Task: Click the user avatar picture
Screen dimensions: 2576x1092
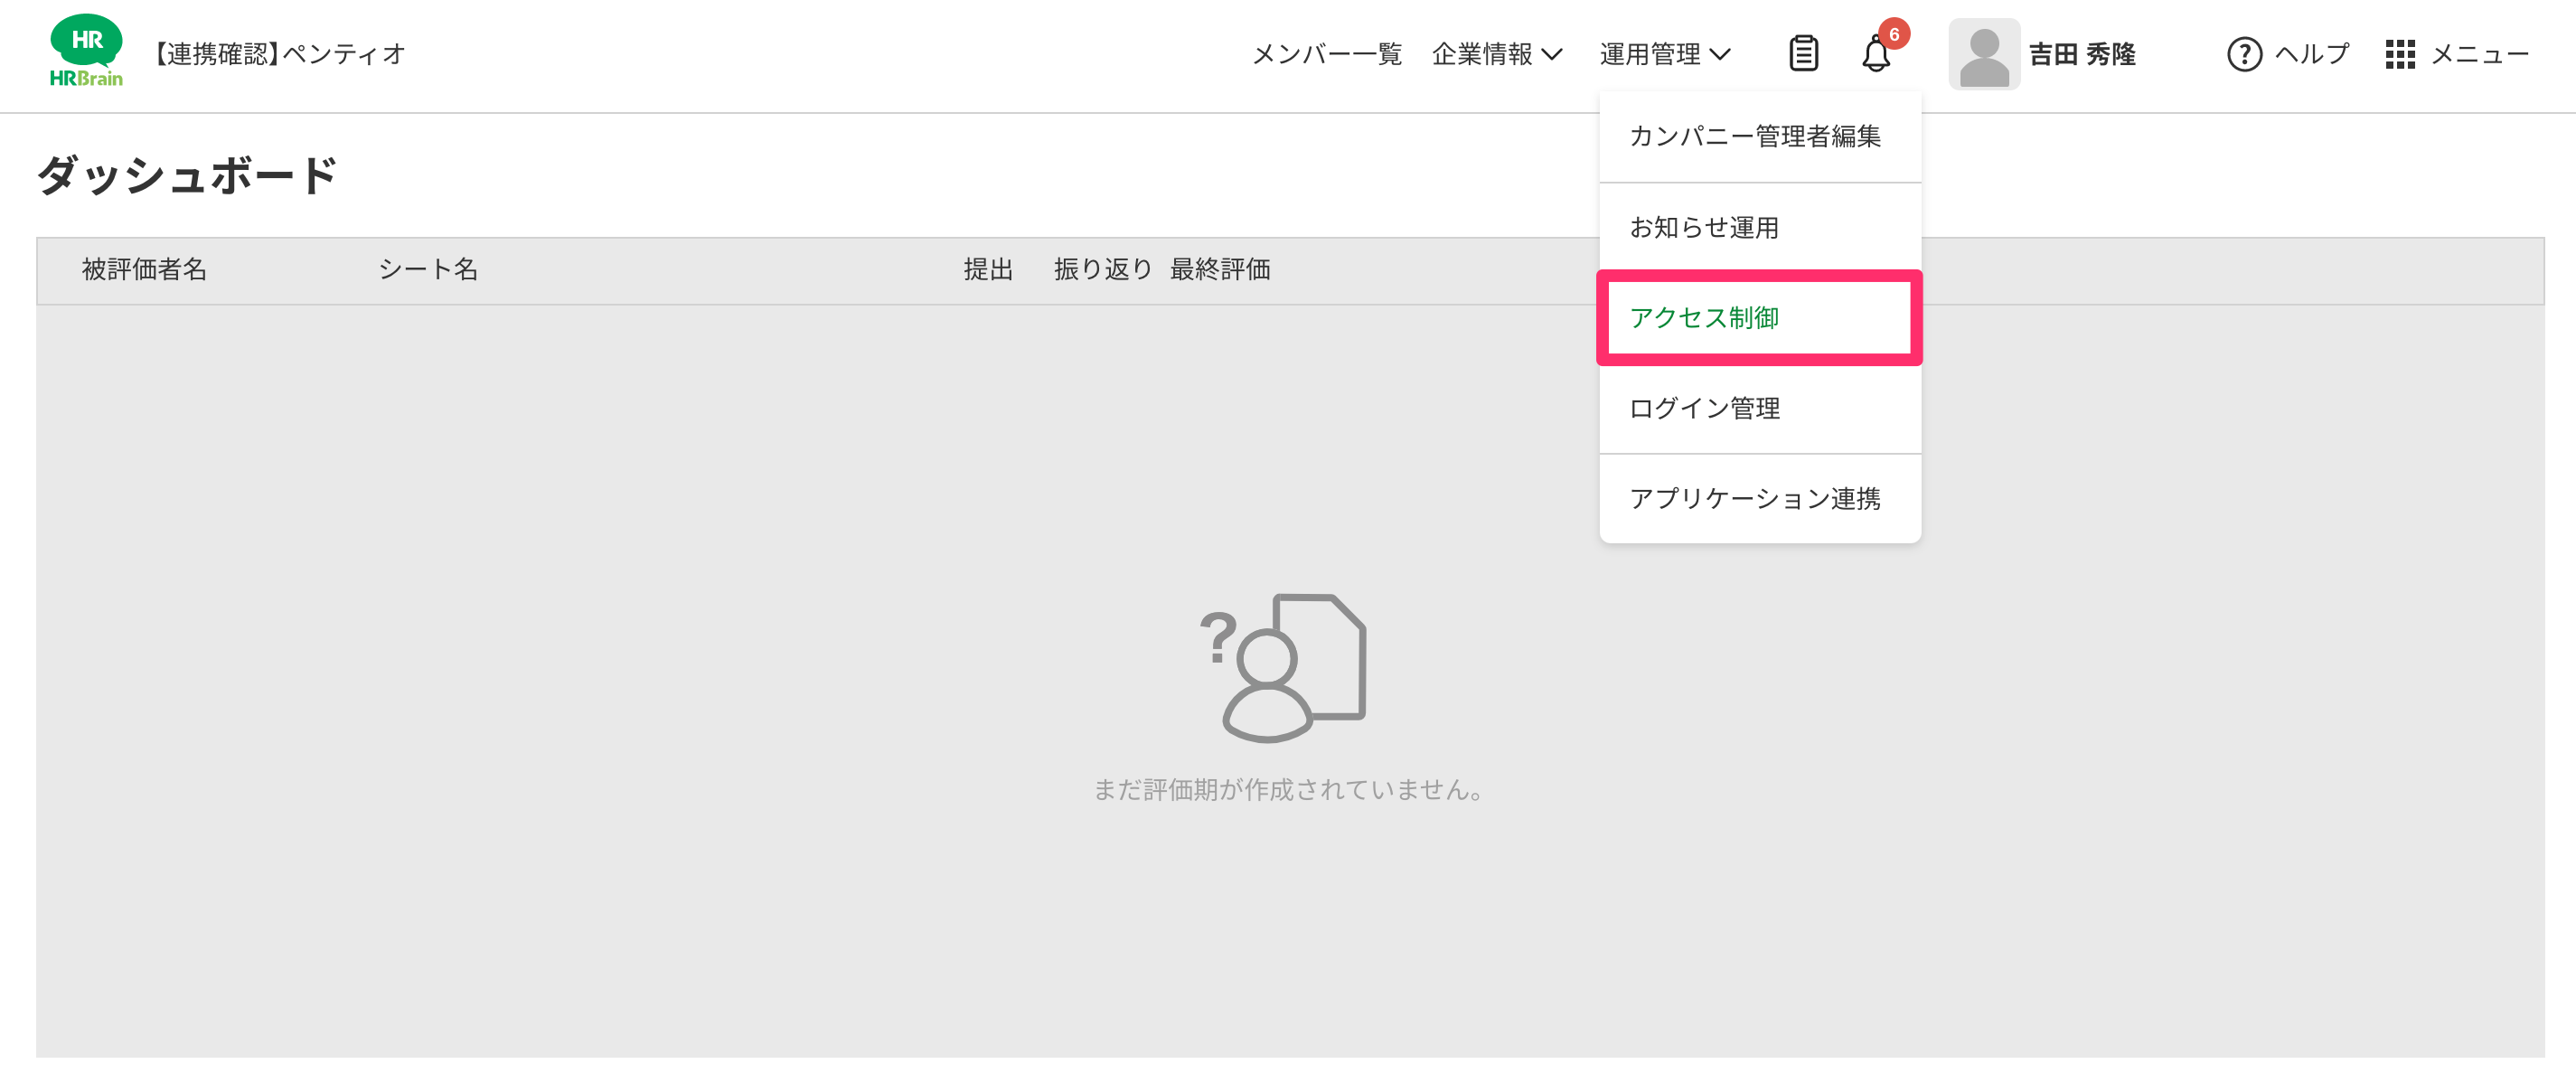Action: pos(1984,54)
